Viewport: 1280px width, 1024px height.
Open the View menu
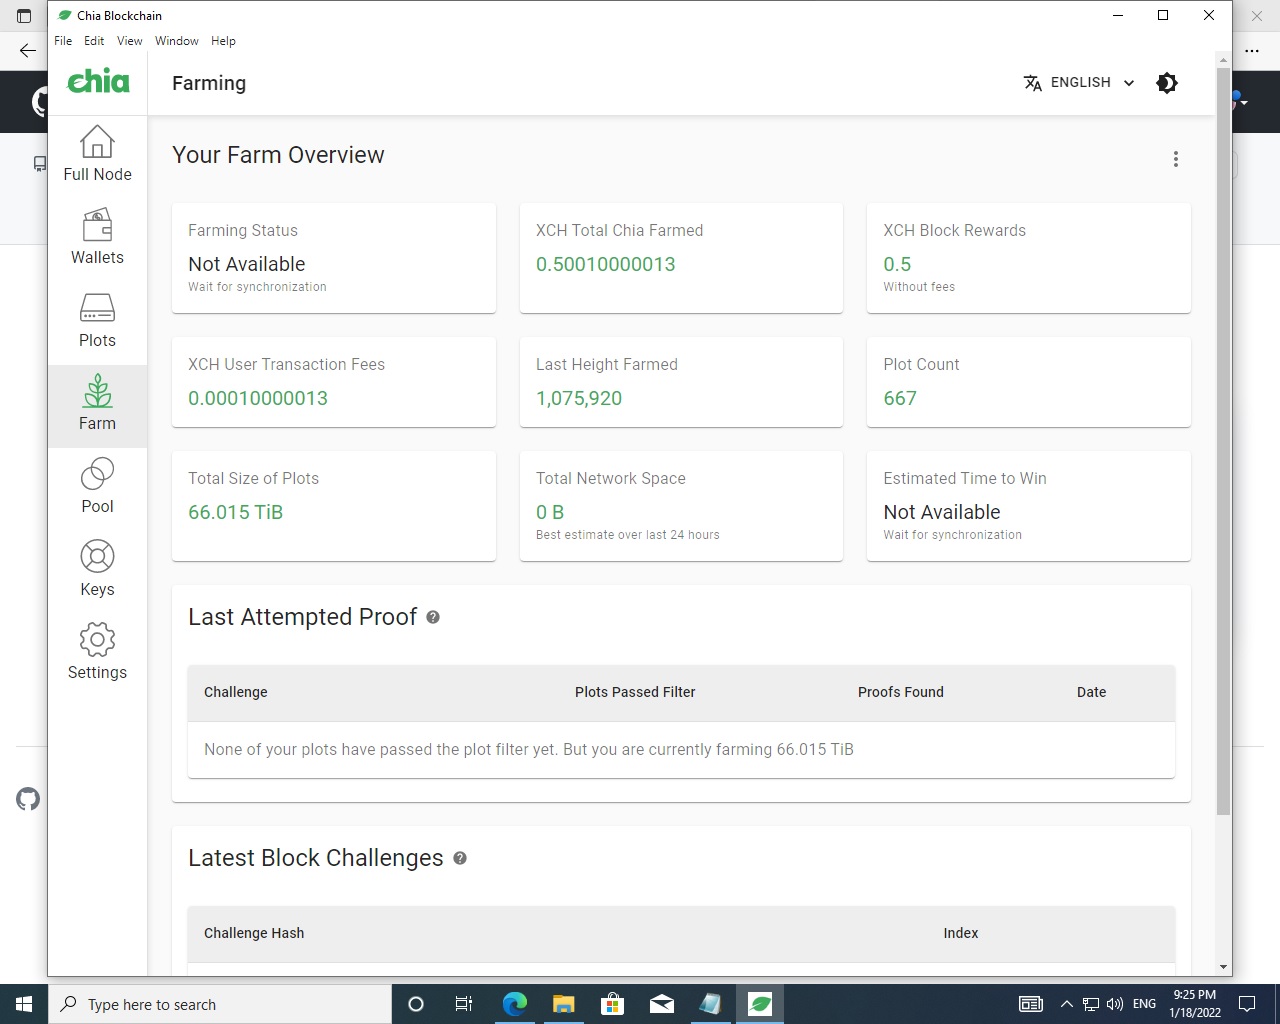[x=130, y=41]
